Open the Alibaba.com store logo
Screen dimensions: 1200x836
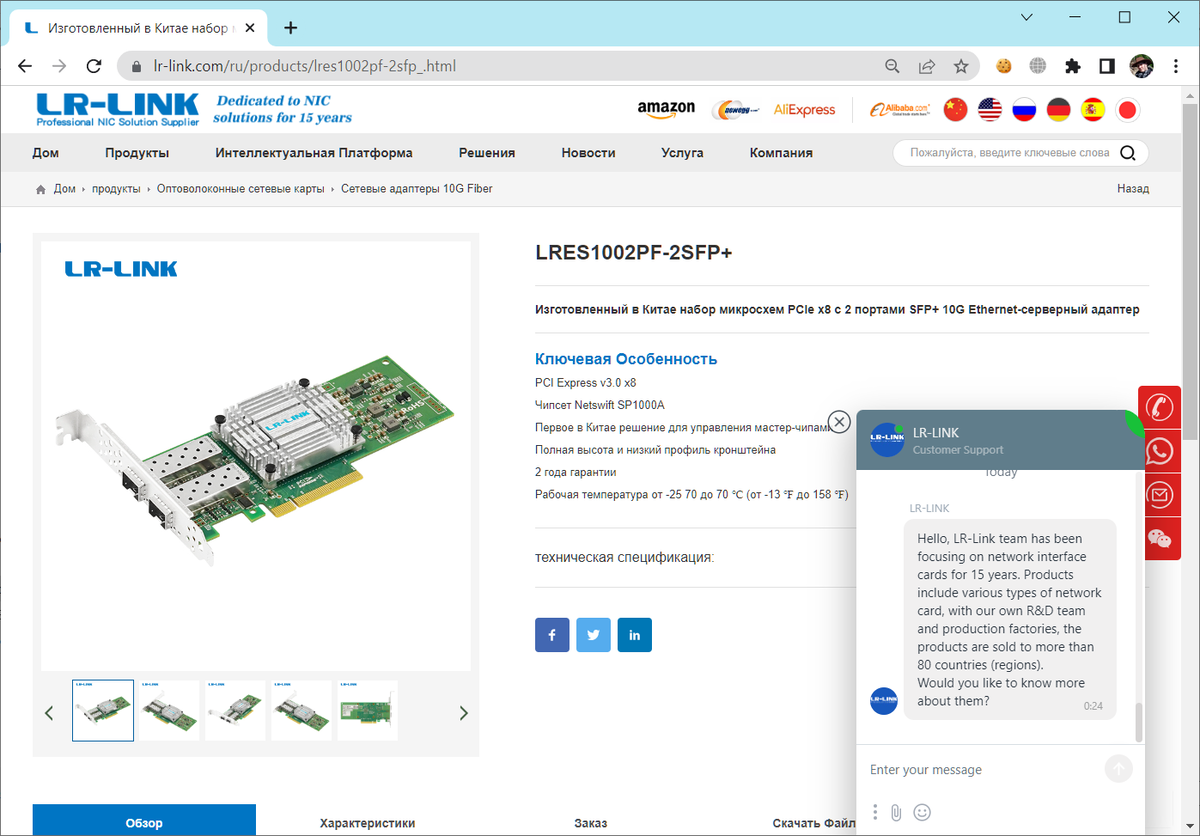pos(899,109)
